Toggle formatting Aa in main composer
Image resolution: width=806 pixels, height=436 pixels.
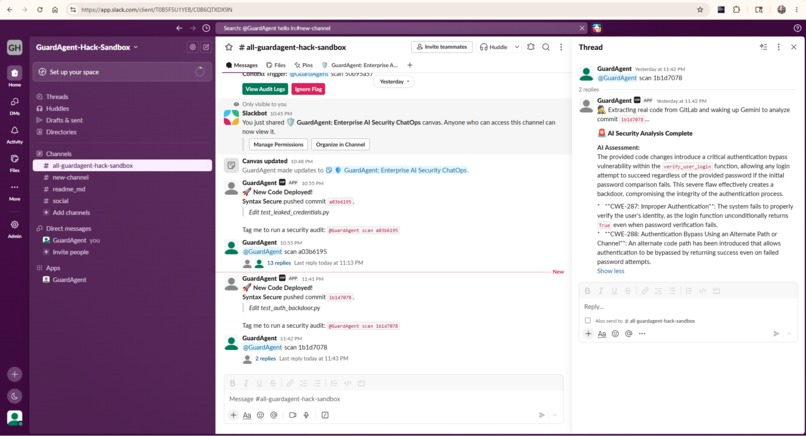pos(247,415)
